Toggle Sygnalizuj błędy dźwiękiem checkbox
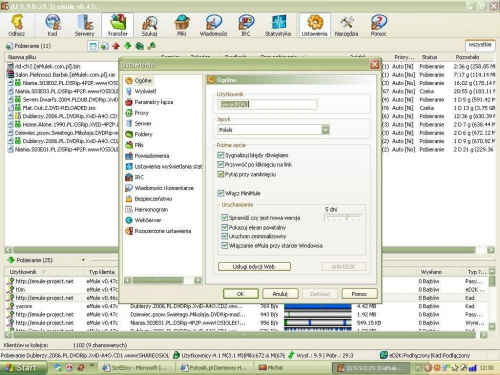The width and height of the screenshot is (500, 375). coord(220,155)
